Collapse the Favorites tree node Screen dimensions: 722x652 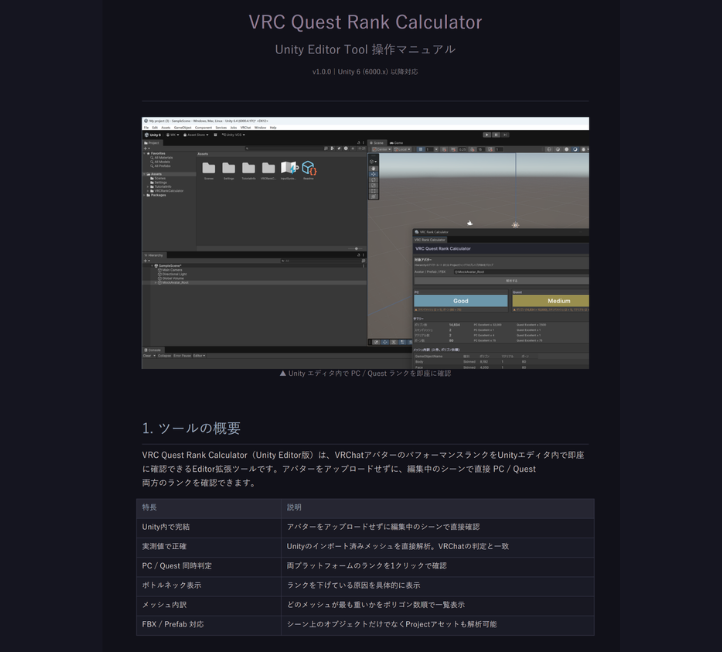(145, 153)
